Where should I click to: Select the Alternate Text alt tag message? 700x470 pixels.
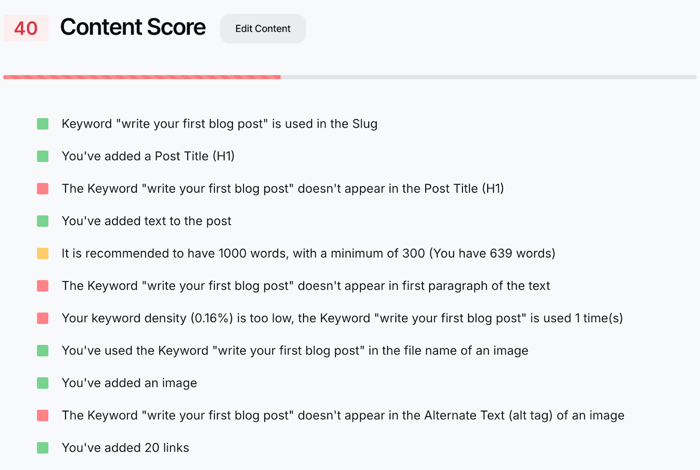coord(342,415)
